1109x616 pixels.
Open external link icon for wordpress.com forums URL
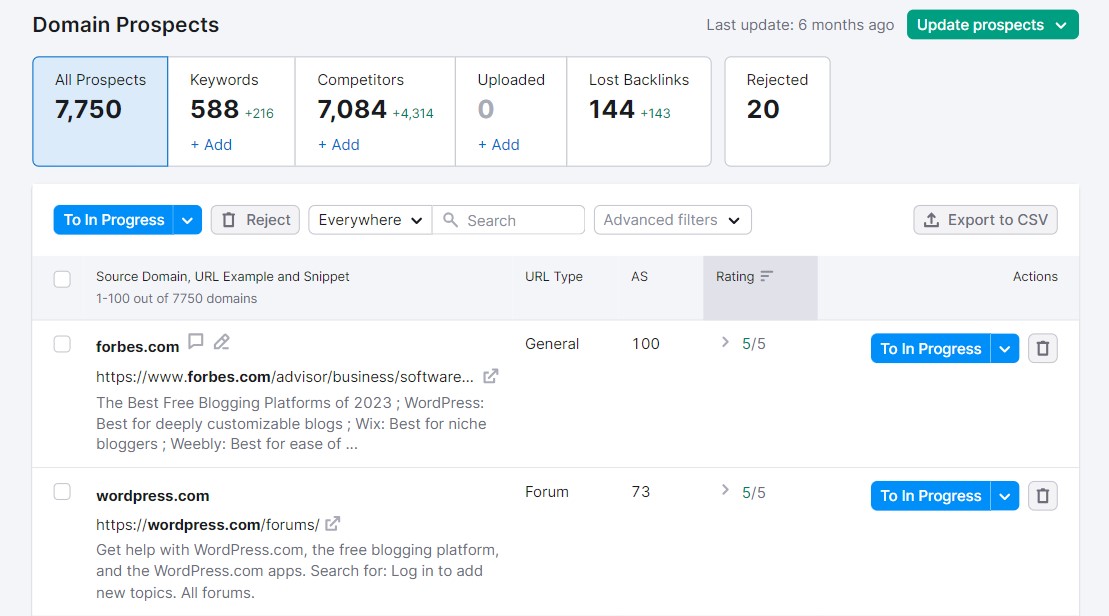[x=332, y=524]
